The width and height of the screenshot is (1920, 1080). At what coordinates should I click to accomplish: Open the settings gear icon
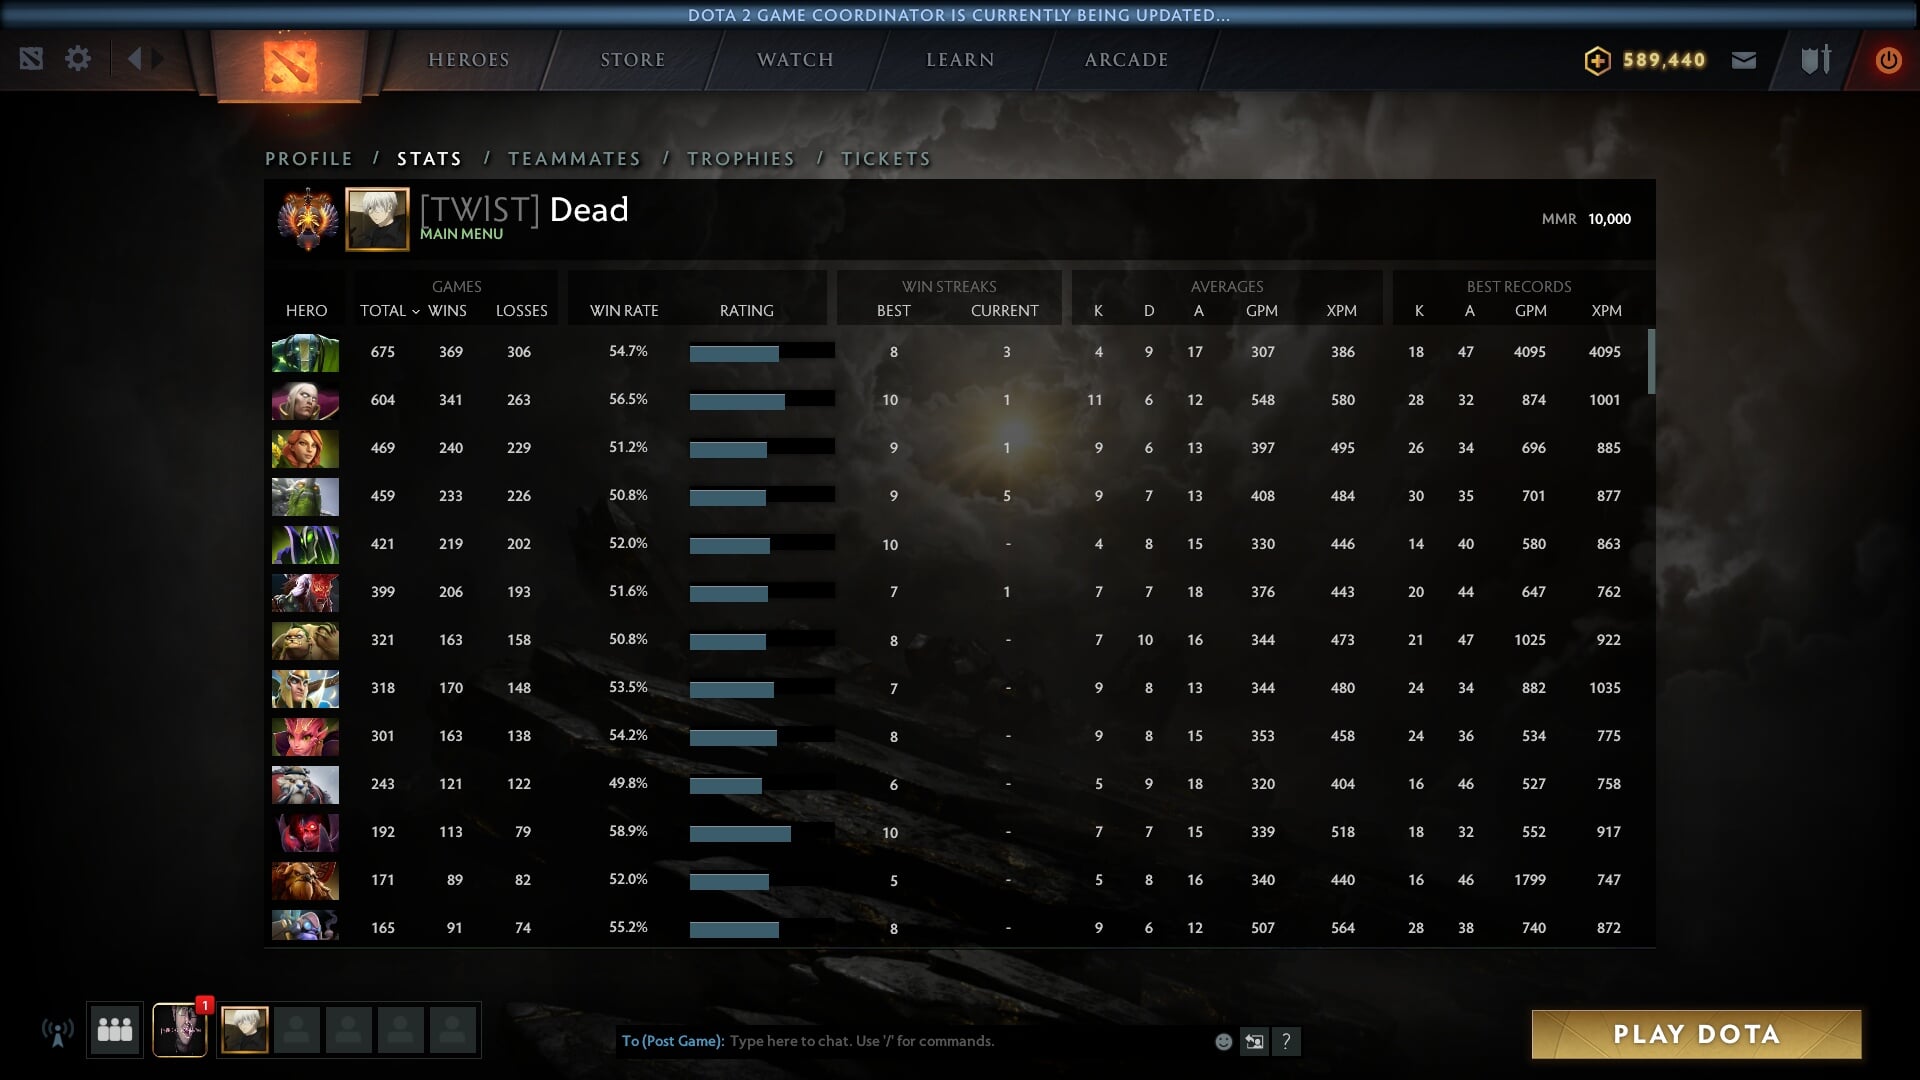tap(78, 59)
